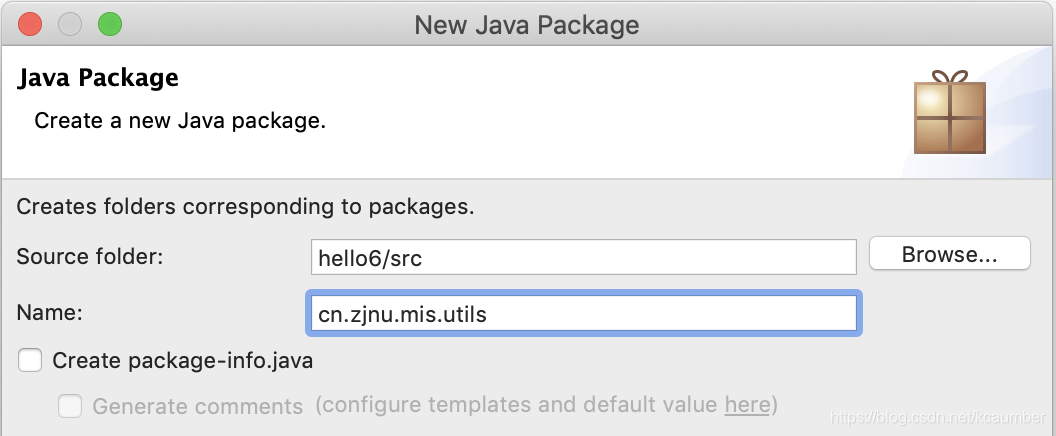Click the Create package-info.java label text

coord(182,361)
